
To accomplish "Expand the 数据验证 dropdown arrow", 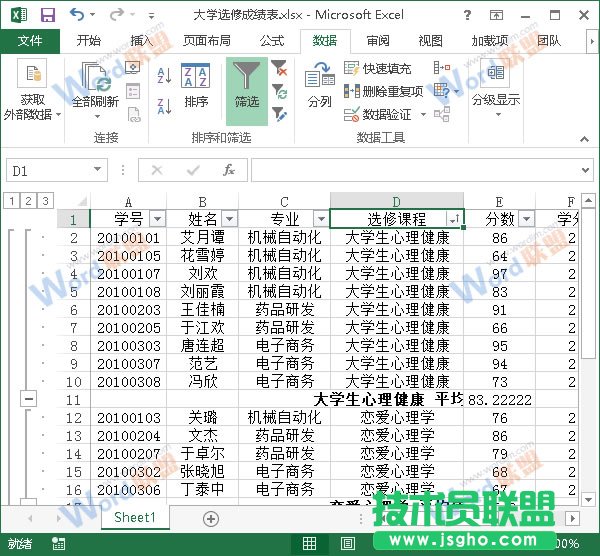I will (423, 114).
